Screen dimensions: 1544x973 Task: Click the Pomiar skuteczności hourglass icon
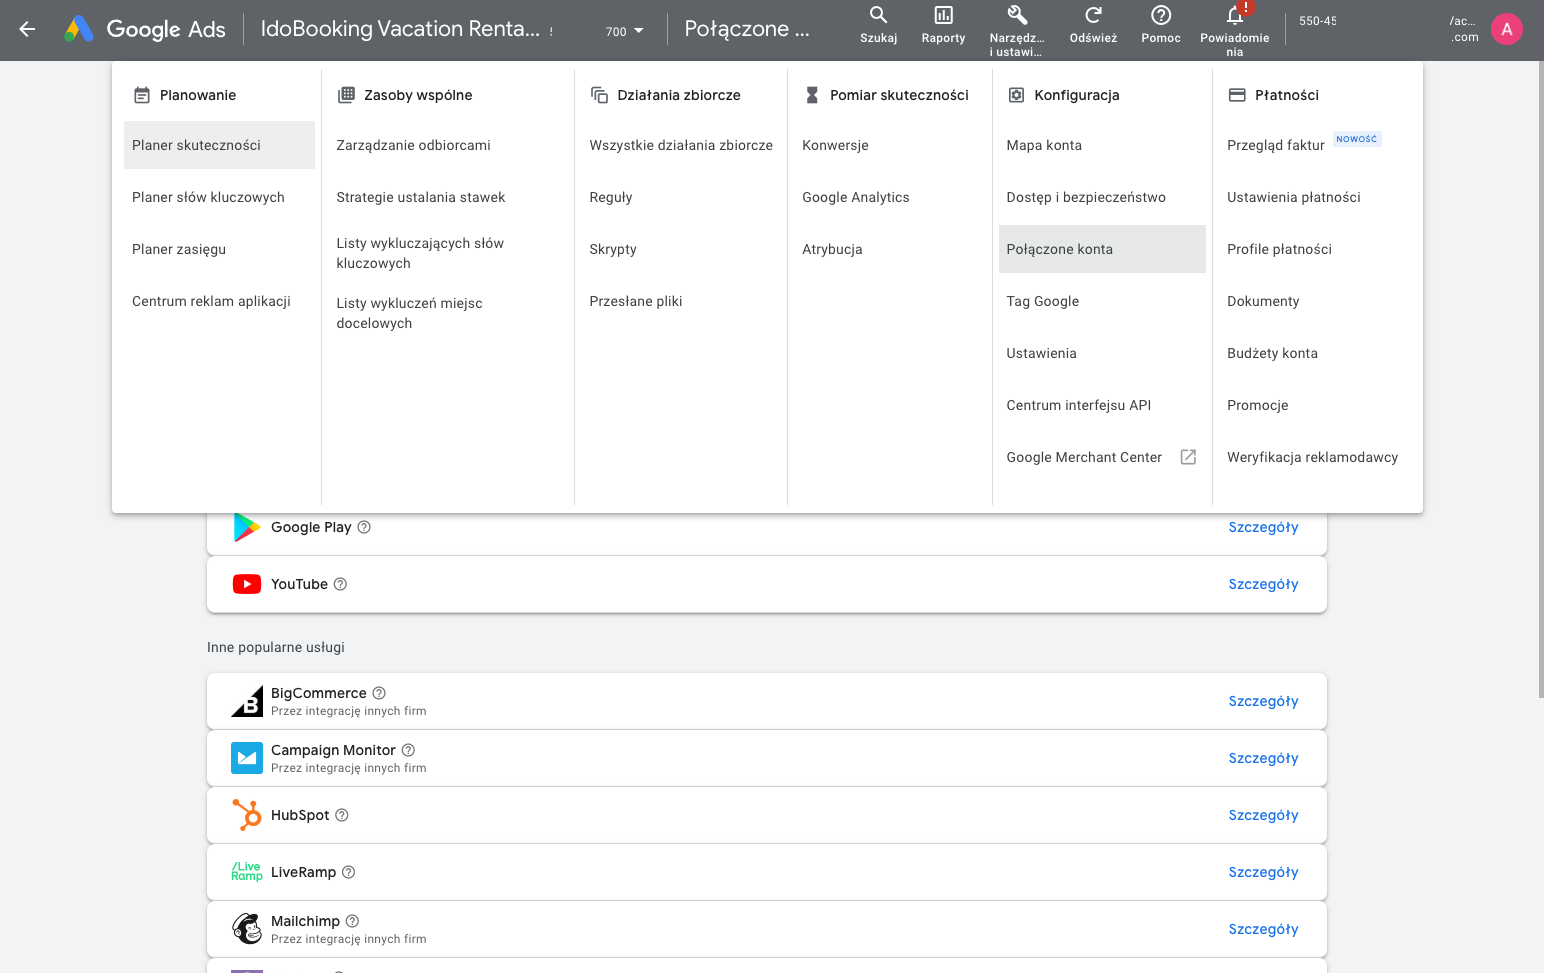tap(812, 95)
